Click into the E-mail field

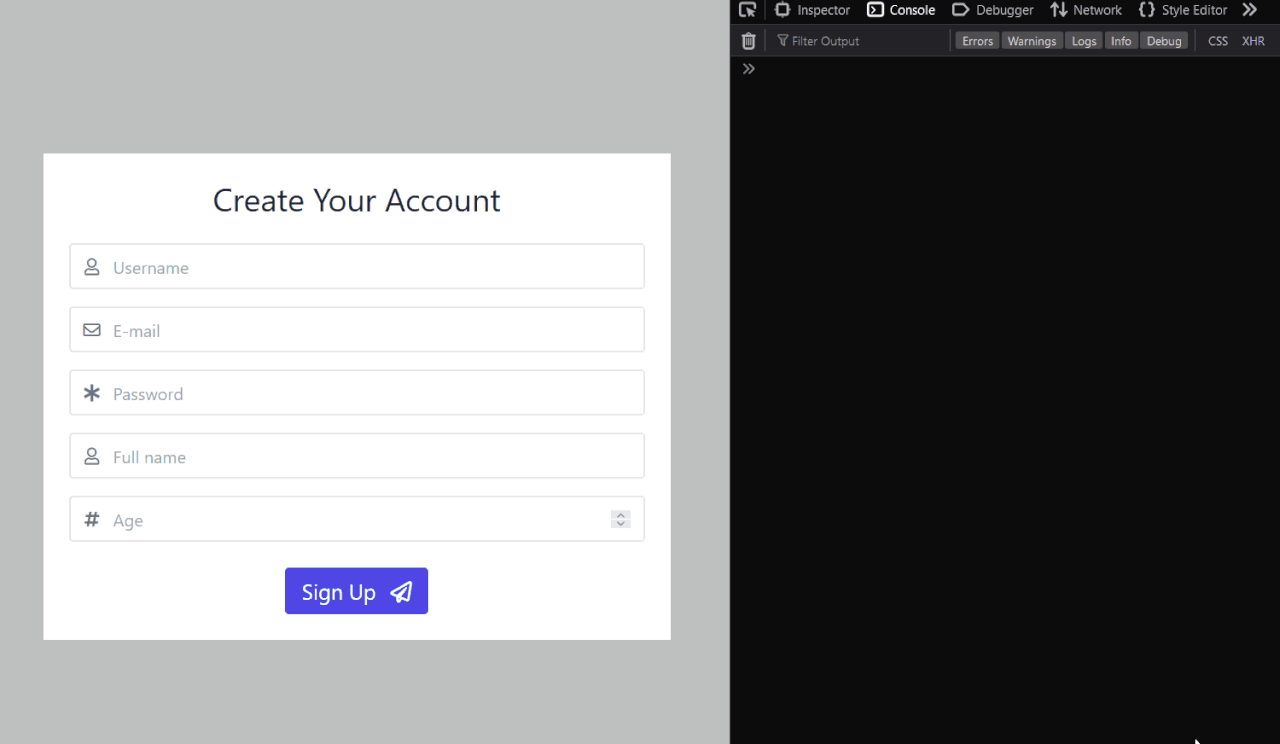coord(357,330)
